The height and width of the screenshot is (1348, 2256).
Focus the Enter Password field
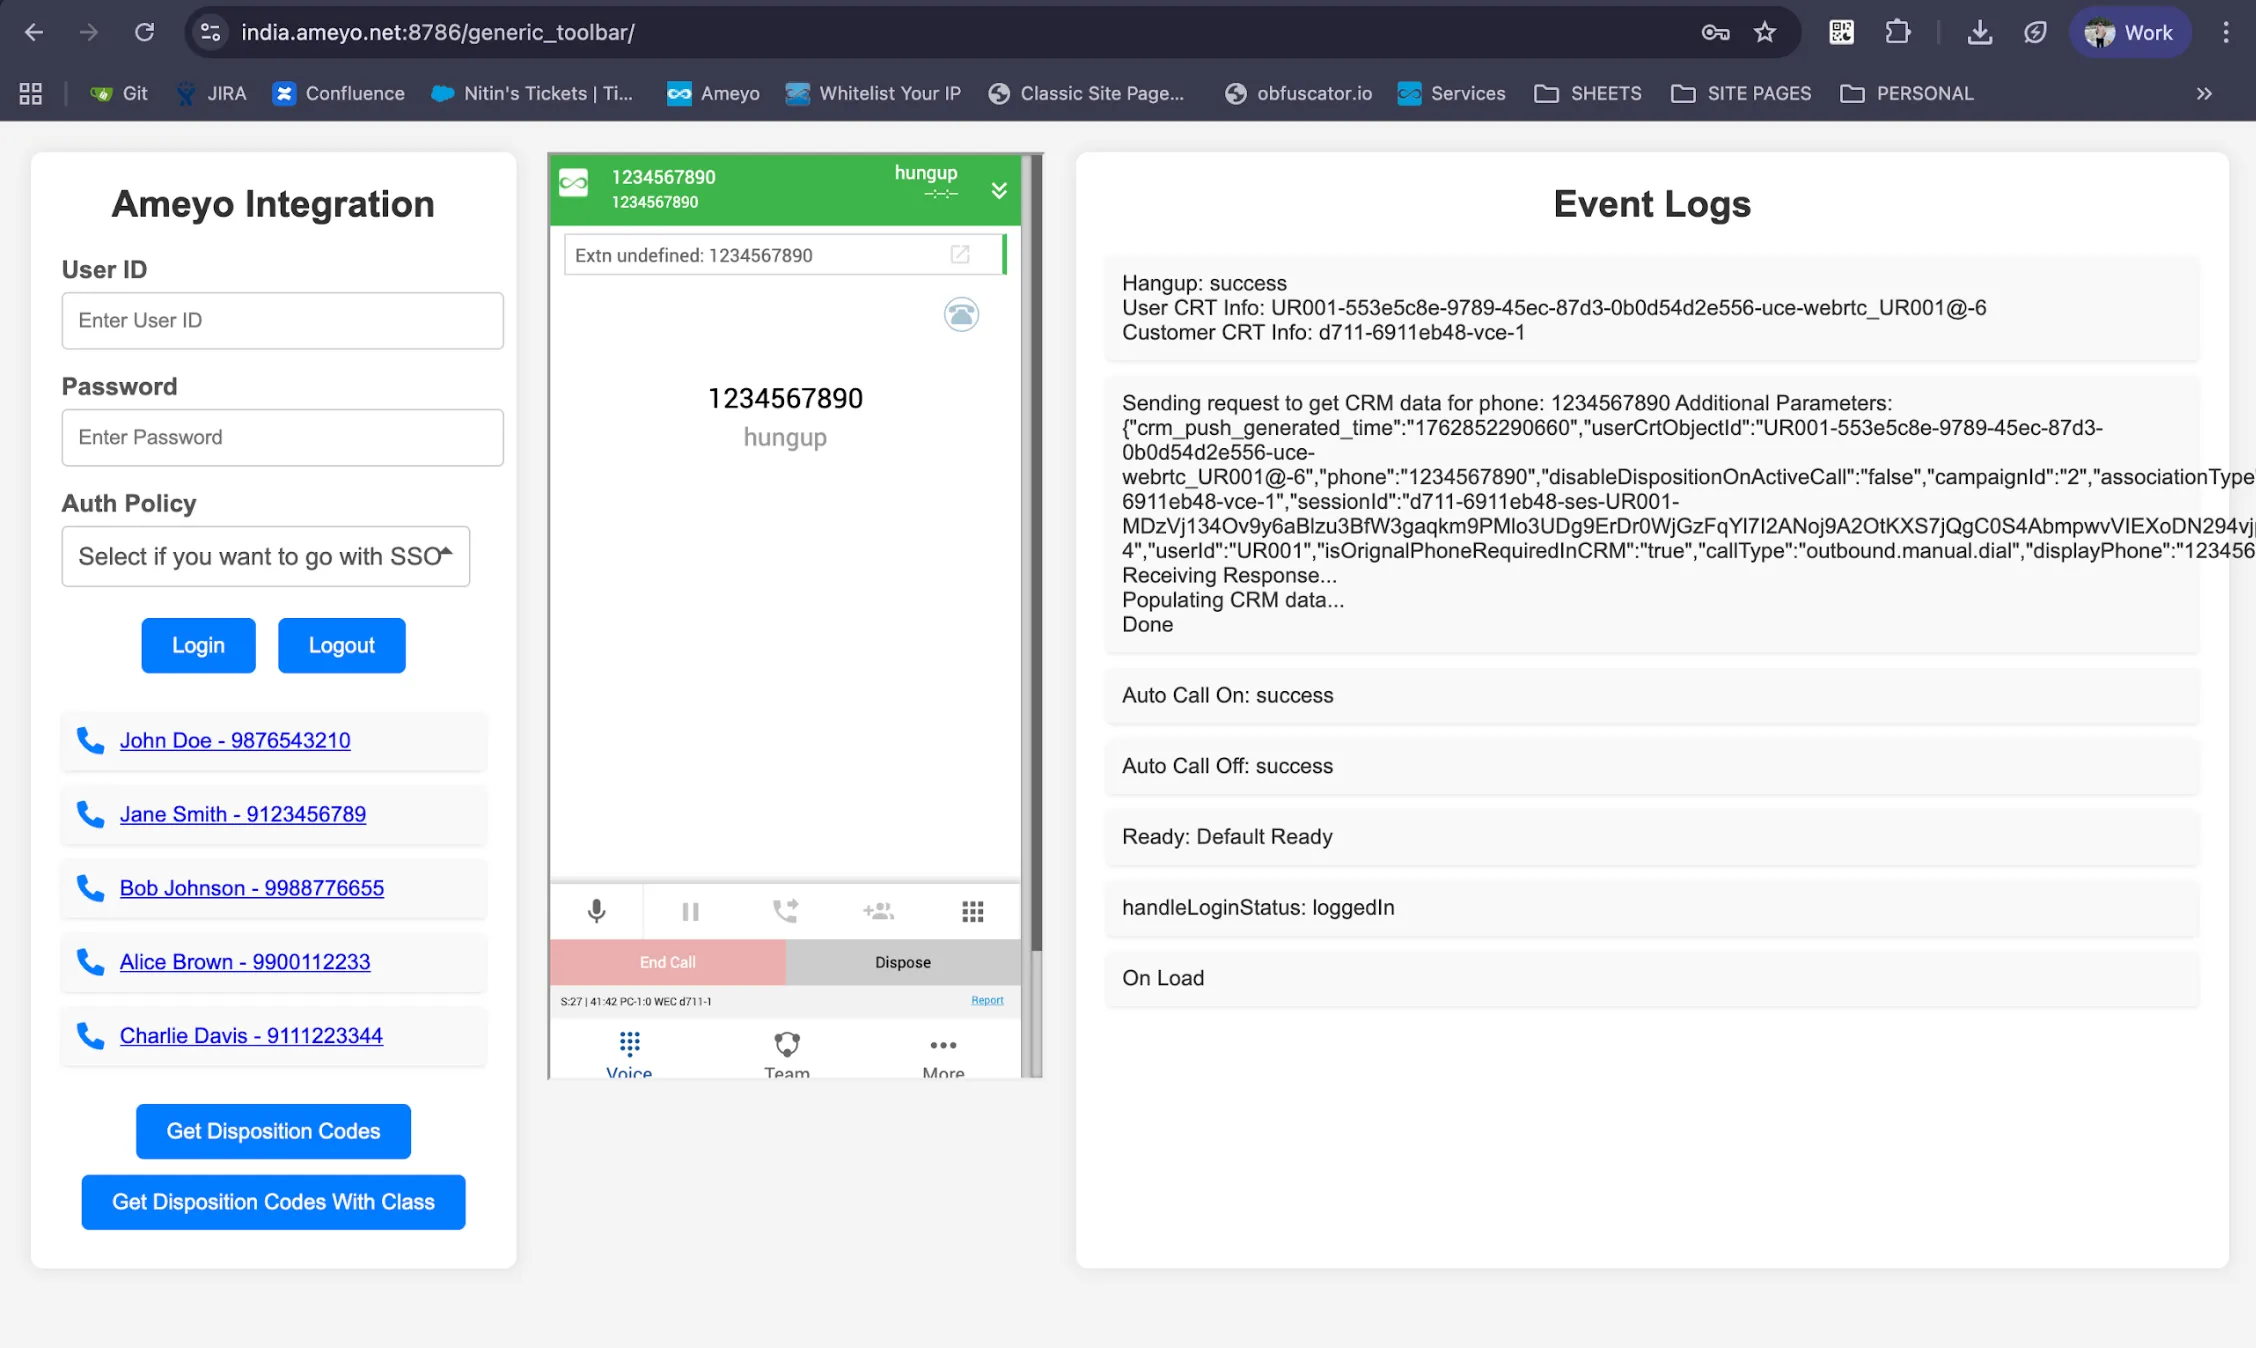click(283, 437)
